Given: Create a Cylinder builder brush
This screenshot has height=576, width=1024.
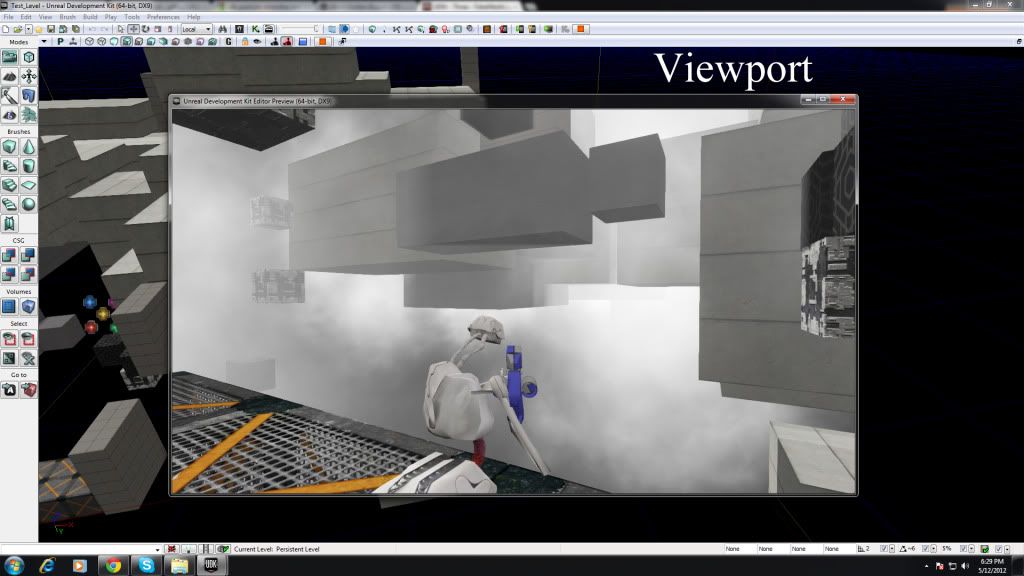Looking at the screenshot, I should (x=28, y=166).
